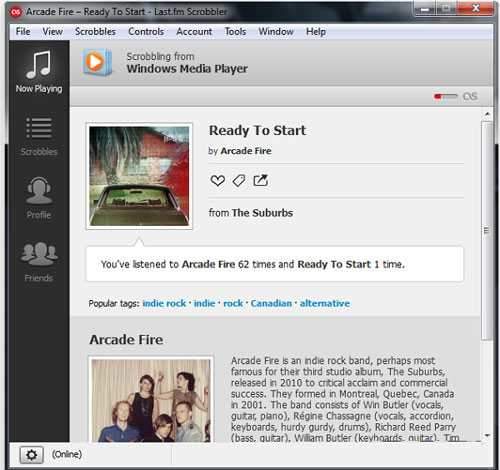Follow the indie rock tag link
Image resolution: width=500 pixels, height=470 pixels.
click(x=164, y=303)
